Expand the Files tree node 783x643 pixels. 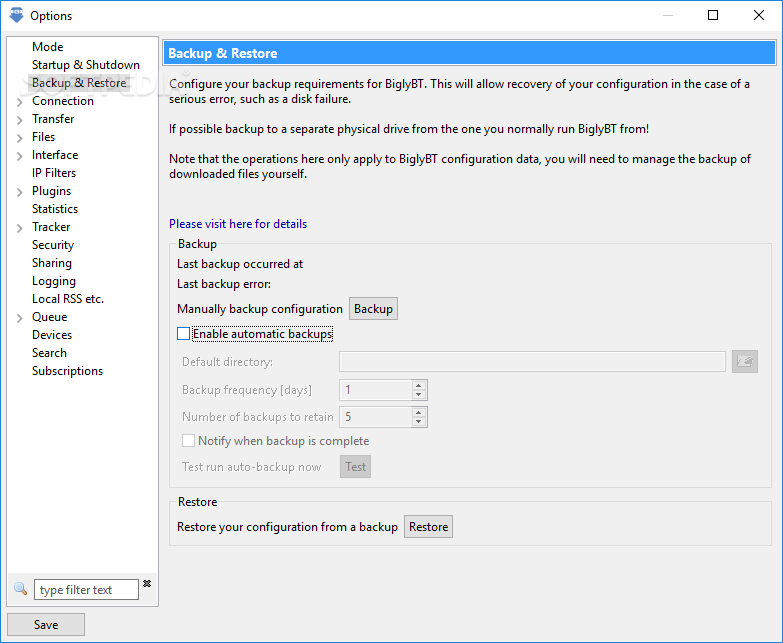click(x=19, y=138)
